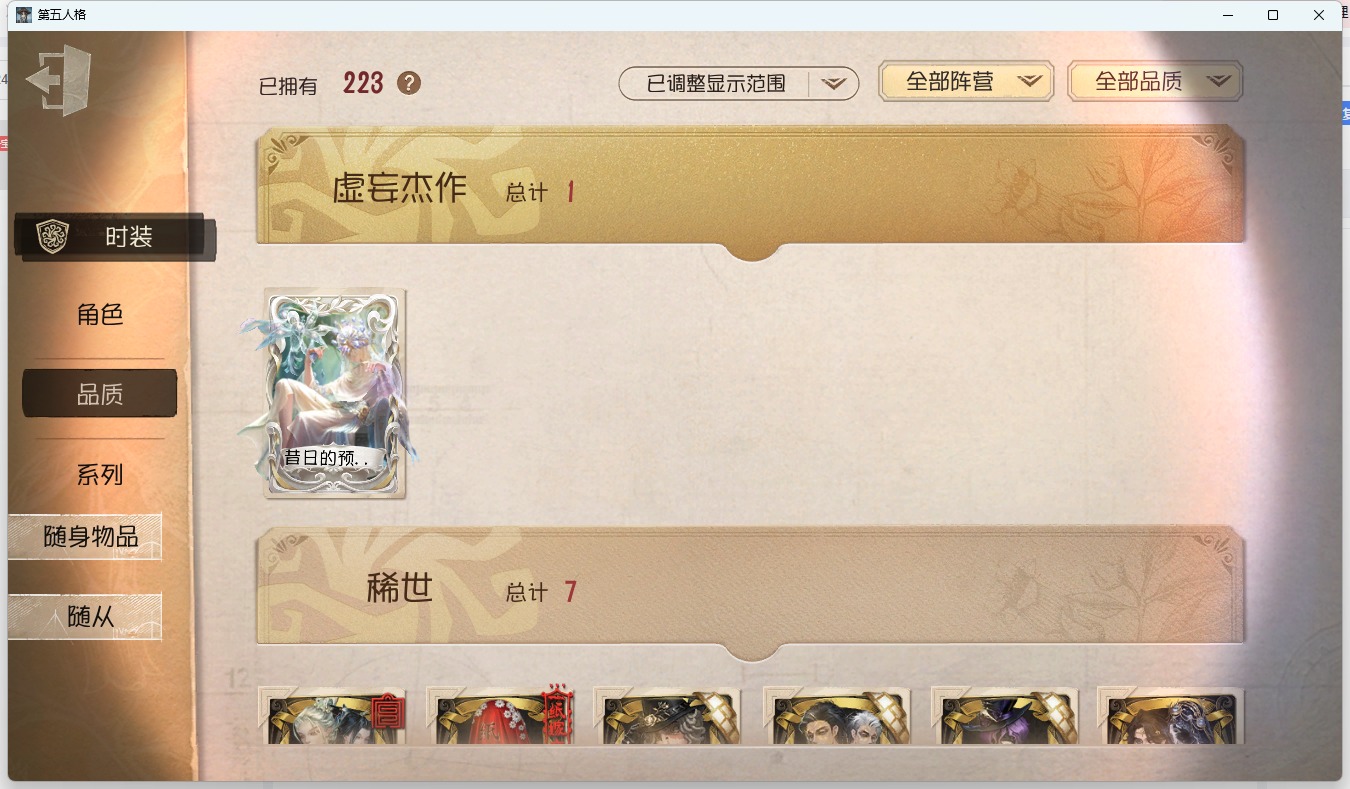Click the gold ribbon badge on third 稀世 card
The image size is (1350, 789).
tap(720, 713)
